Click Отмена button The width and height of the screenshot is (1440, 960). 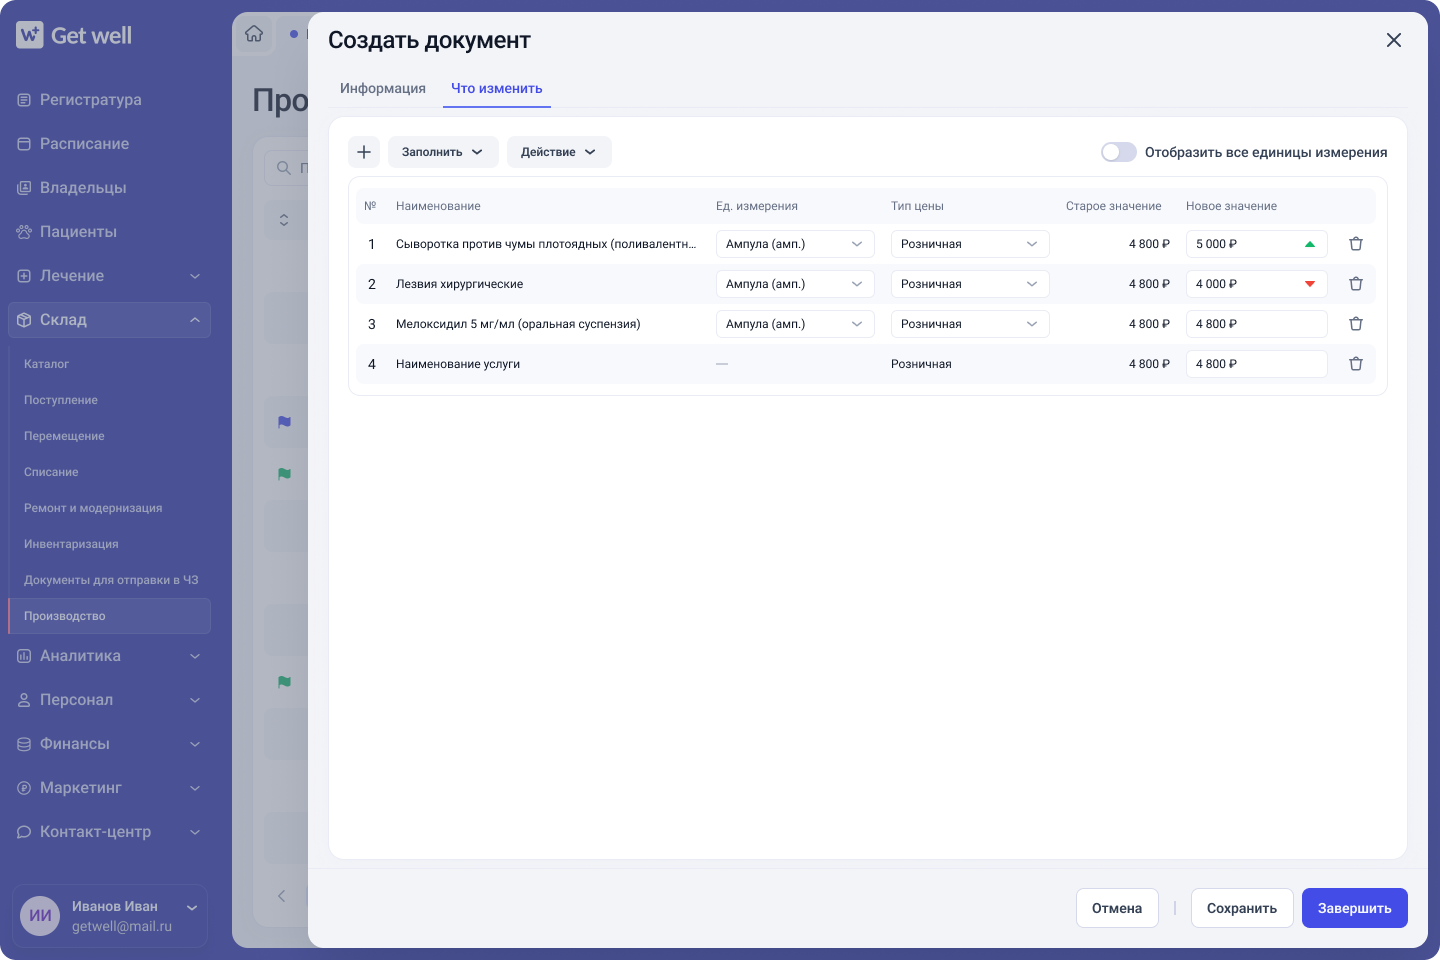tap(1117, 908)
